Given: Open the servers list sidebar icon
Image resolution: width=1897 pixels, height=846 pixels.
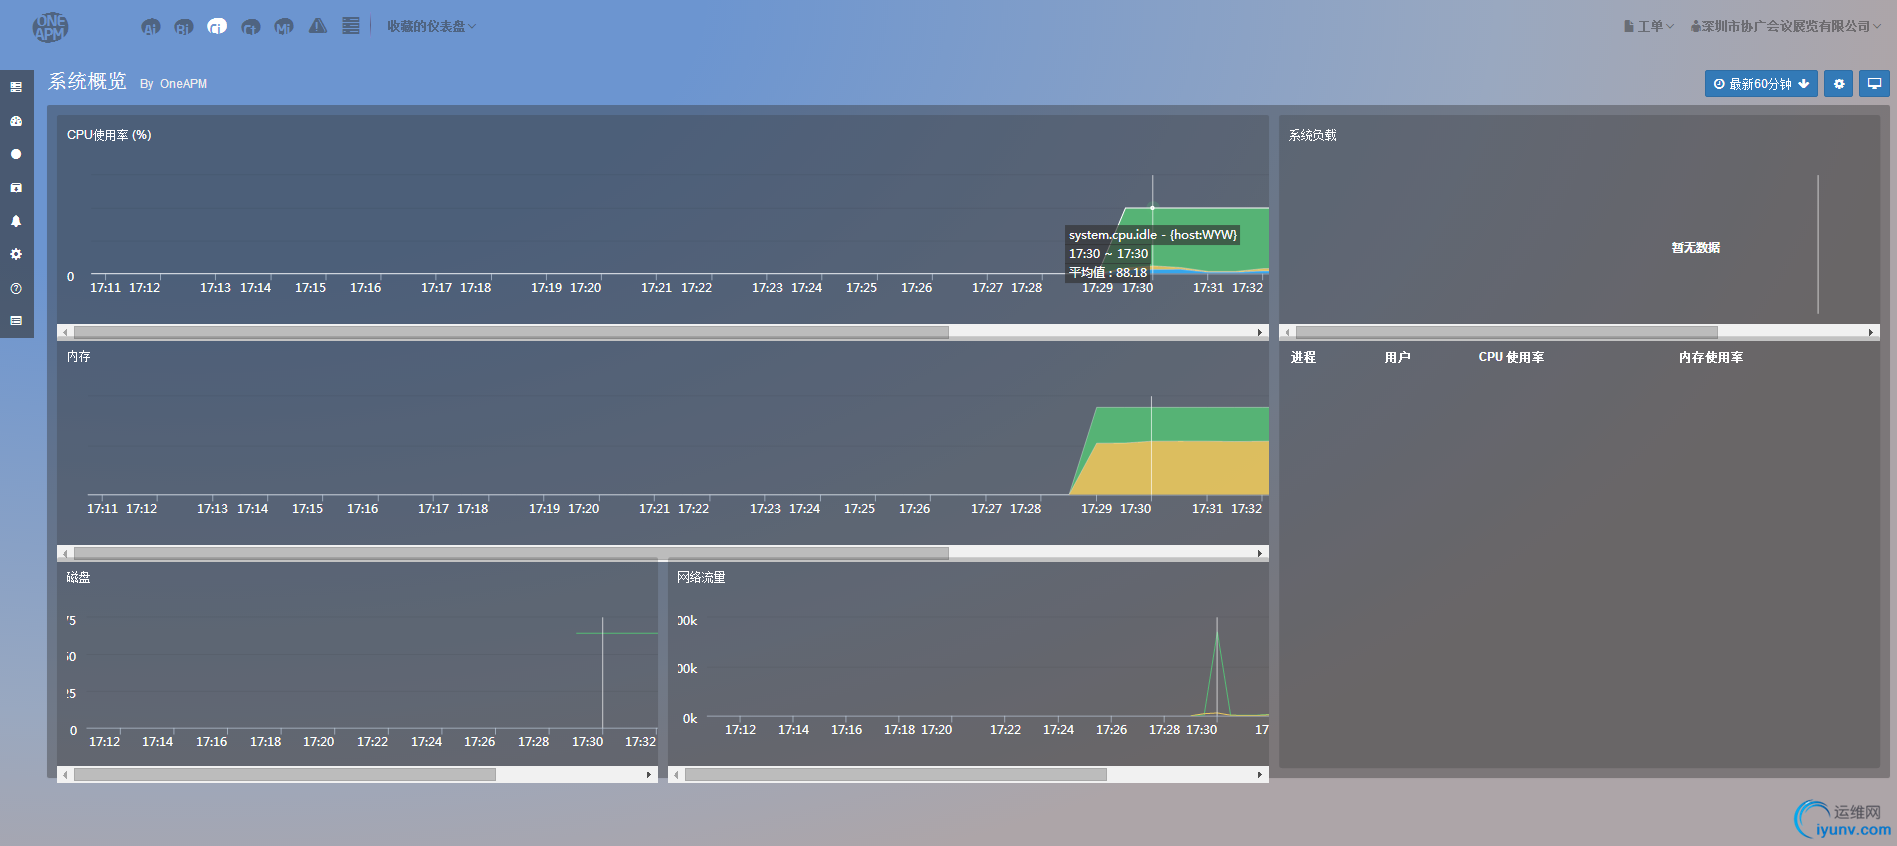Looking at the screenshot, I should coord(16,87).
